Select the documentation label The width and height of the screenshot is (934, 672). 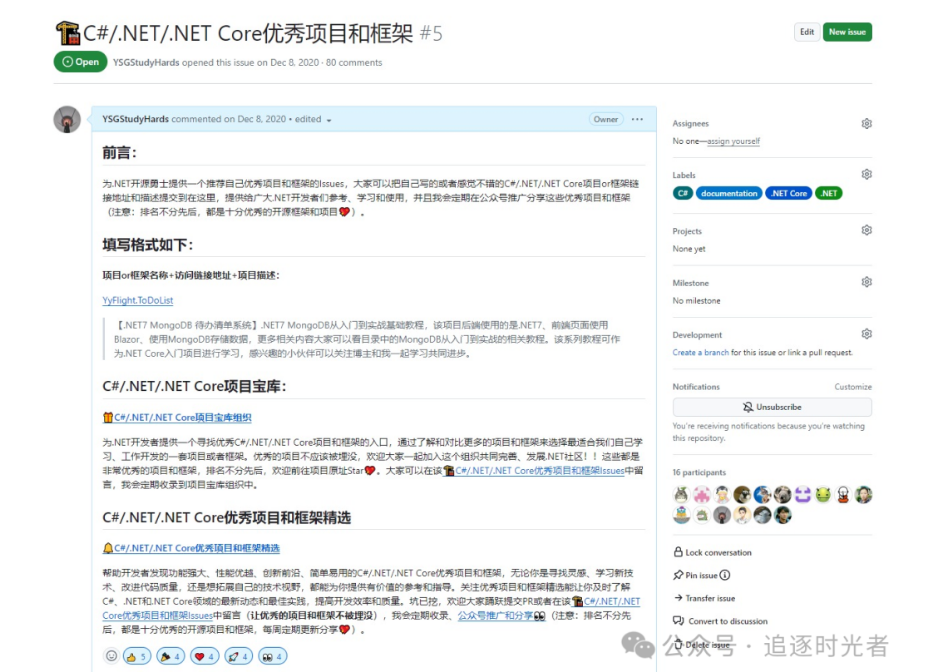pyautogui.click(x=729, y=193)
